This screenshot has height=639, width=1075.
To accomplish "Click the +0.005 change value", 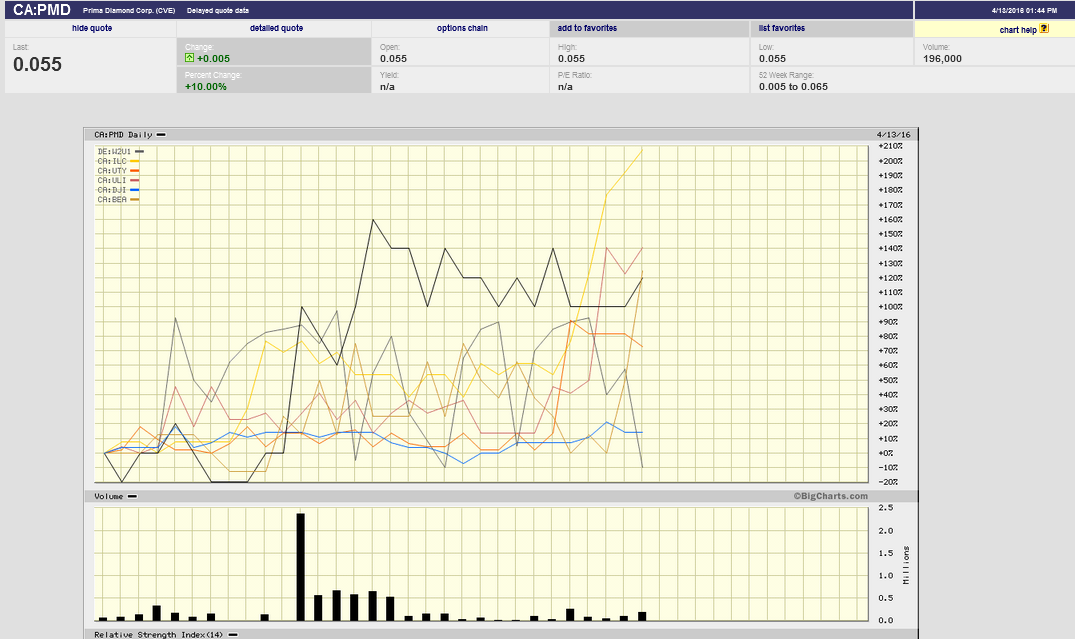I will 213,59.
